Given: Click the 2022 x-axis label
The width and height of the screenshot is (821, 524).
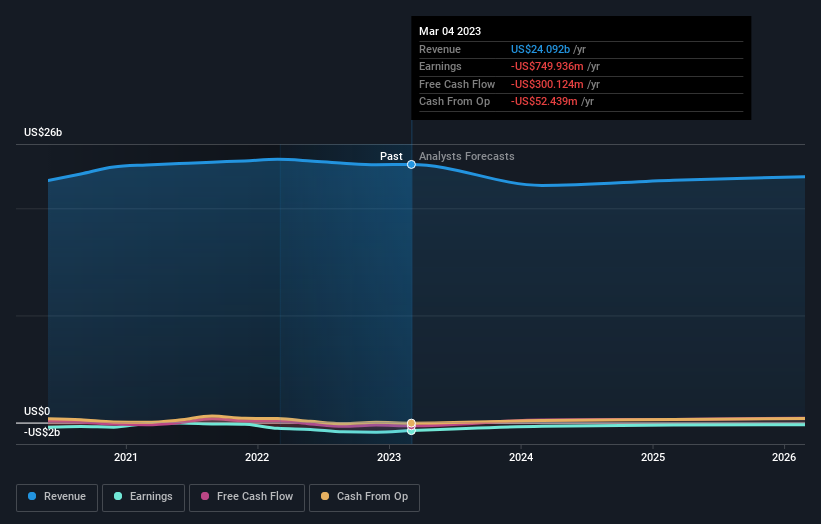Looking at the screenshot, I should [257, 458].
